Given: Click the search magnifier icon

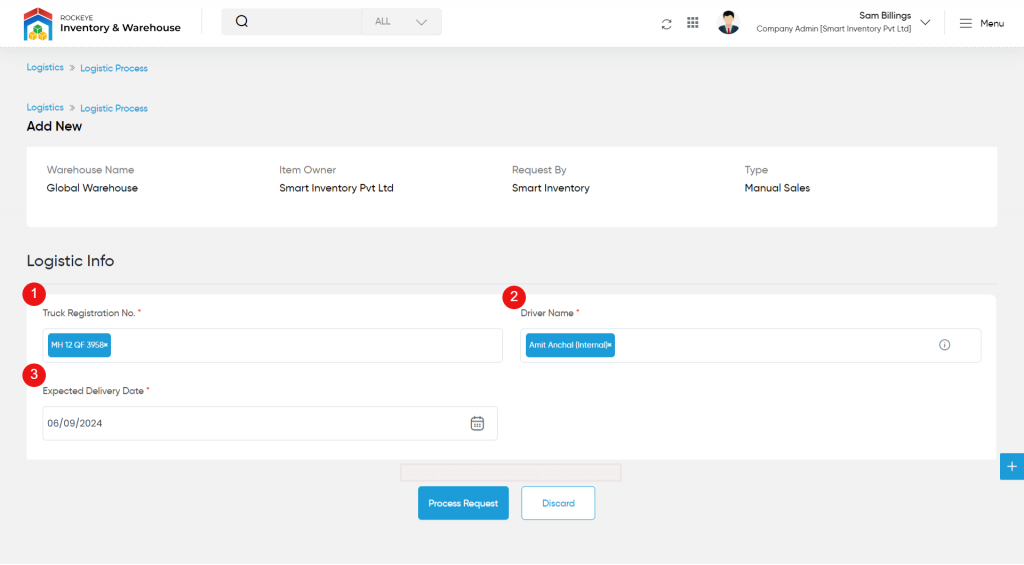Looking at the screenshot, I should [242, 22].
